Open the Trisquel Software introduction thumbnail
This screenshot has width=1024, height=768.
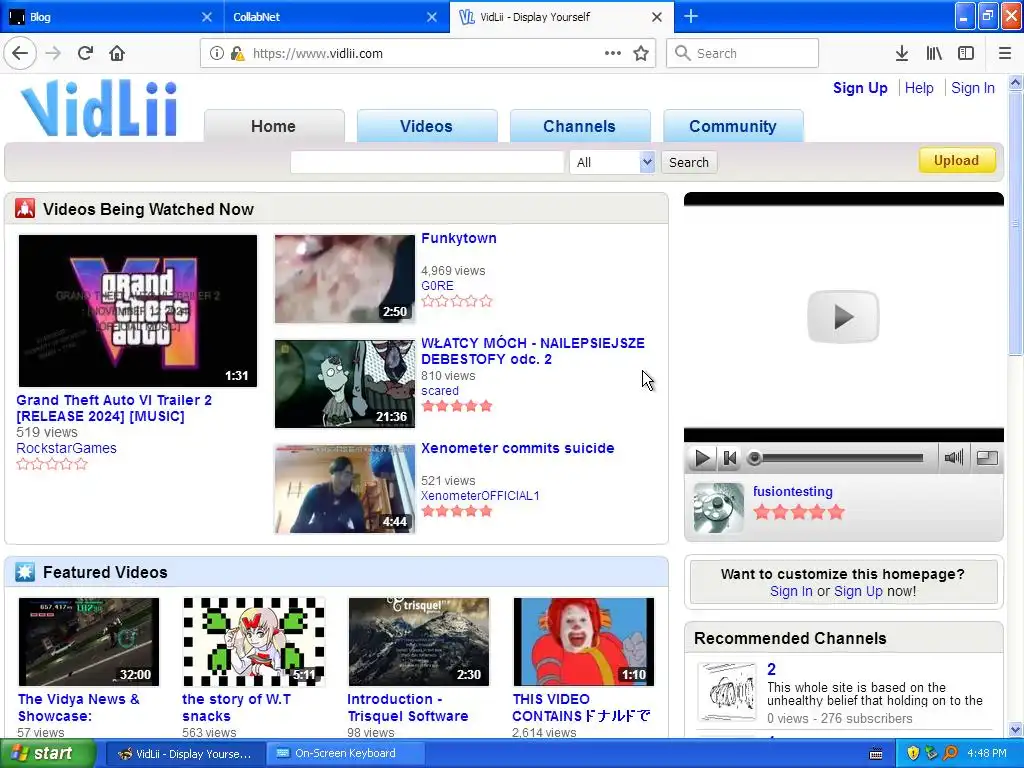tap(419, 641)
